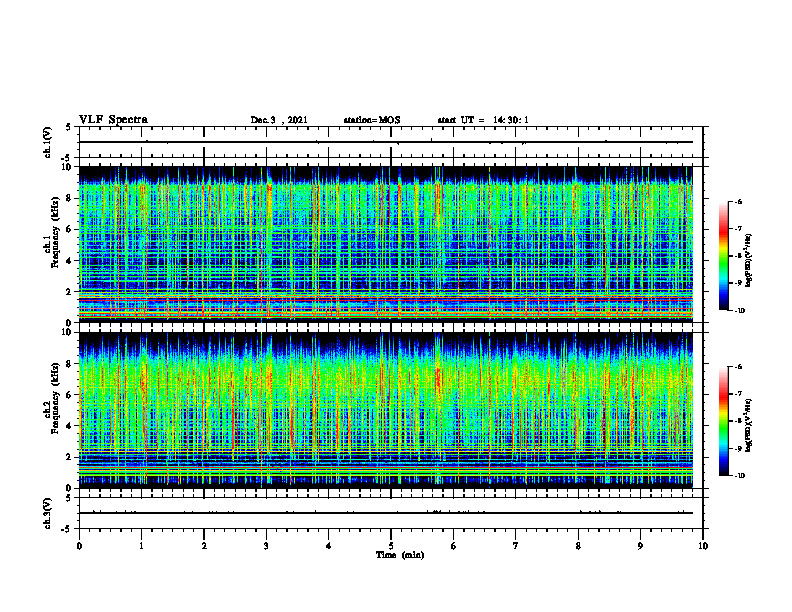Screen dimensions: 792x612
Task: Click the "1" tick on the time axis
Action: coord(141,546)
